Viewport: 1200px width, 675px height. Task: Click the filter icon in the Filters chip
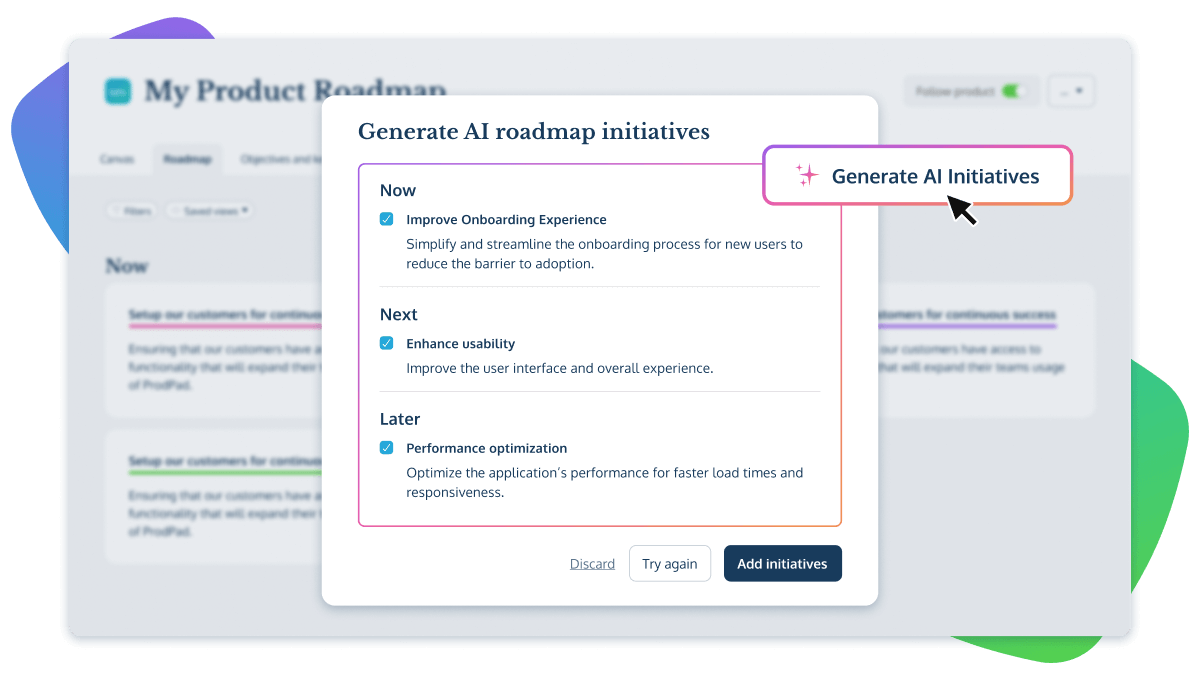click(116, 210)
